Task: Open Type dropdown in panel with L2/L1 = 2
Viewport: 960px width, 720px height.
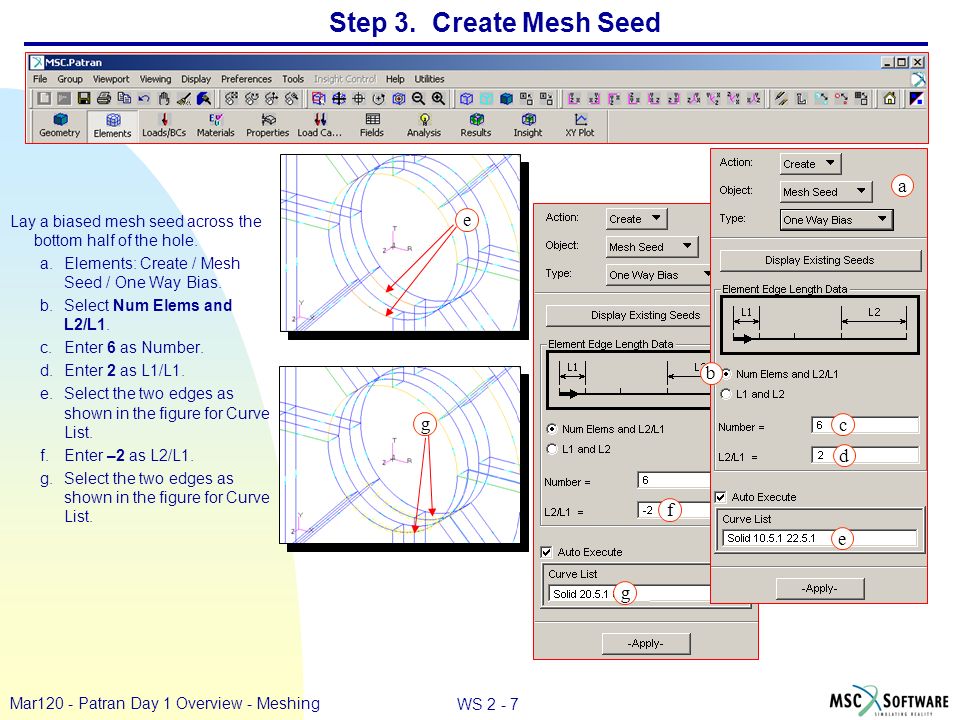Action: [837, 220]
